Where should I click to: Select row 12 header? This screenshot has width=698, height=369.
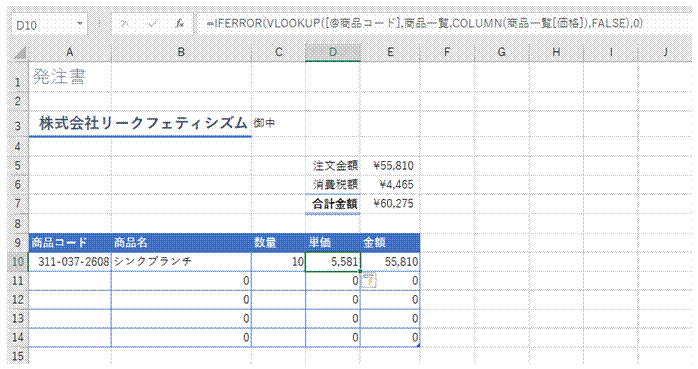[x=18, y=300]
